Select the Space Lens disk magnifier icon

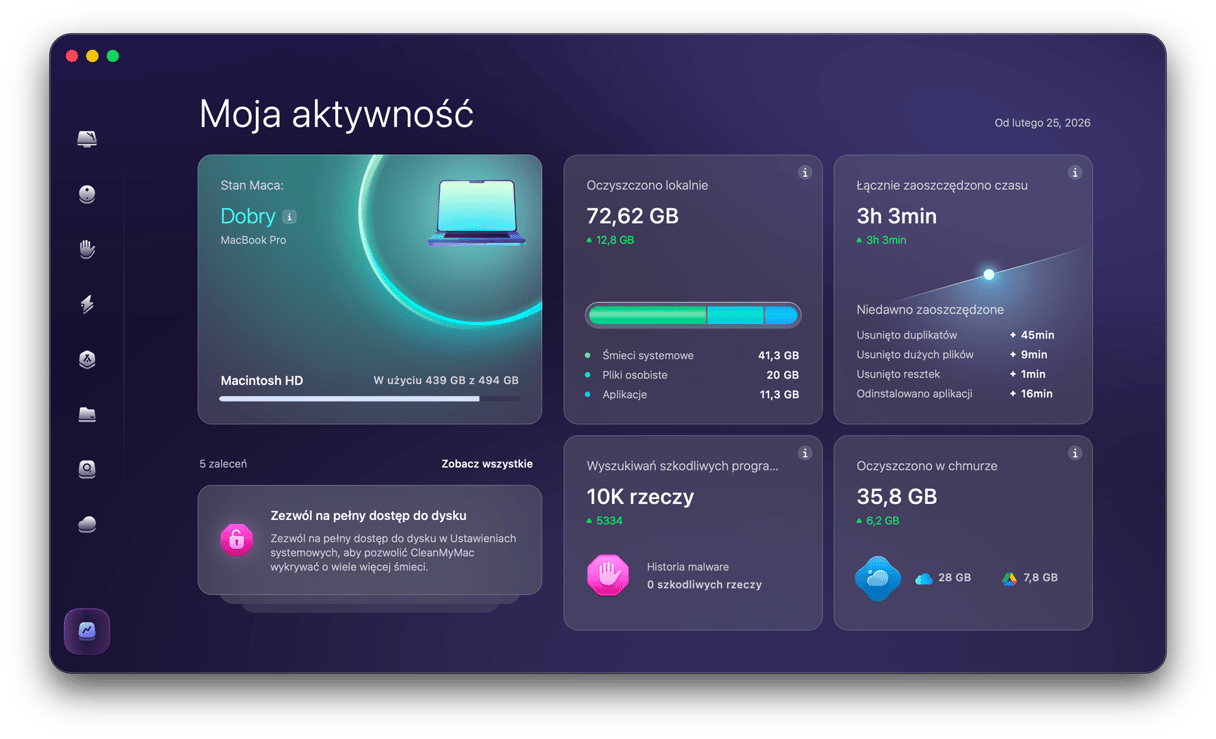pyautogui.click(x=87, y=469)
